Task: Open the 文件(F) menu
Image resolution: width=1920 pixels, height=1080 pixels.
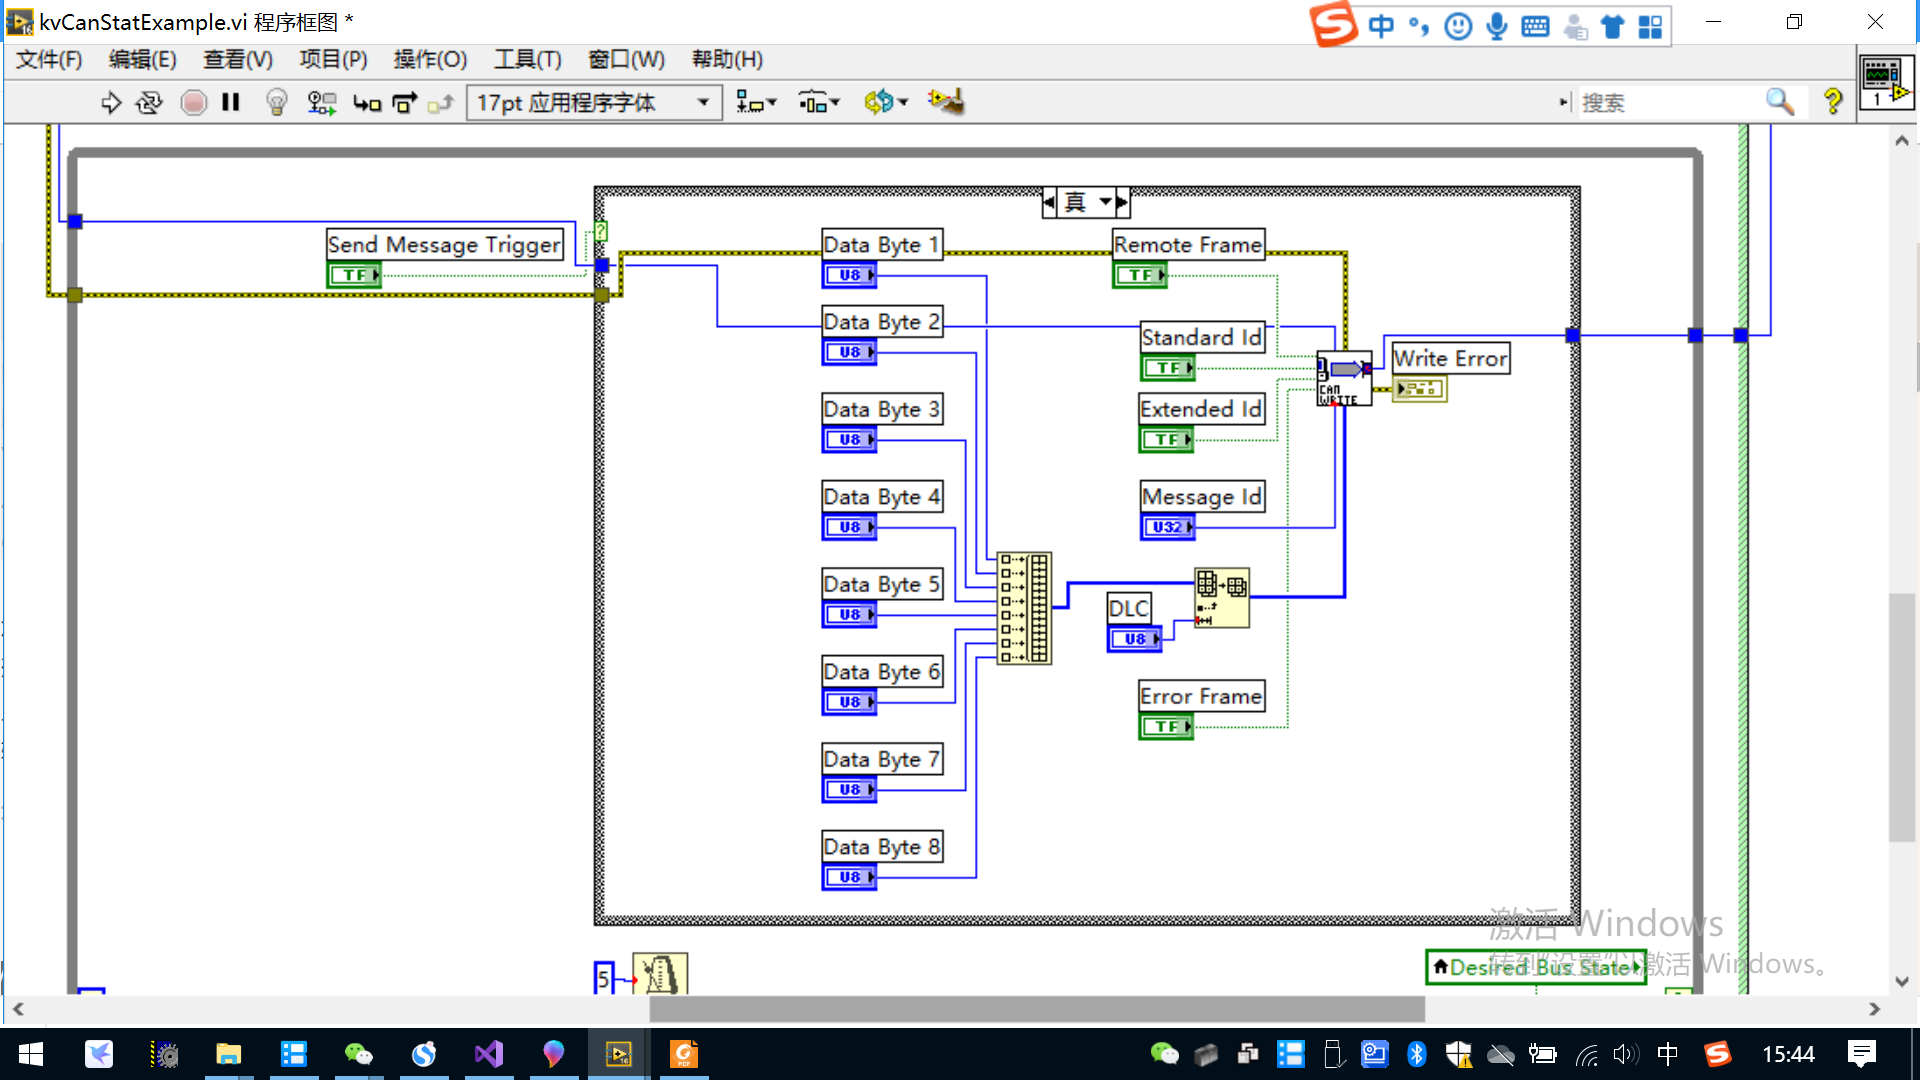Action: click(x=49, y=60)
